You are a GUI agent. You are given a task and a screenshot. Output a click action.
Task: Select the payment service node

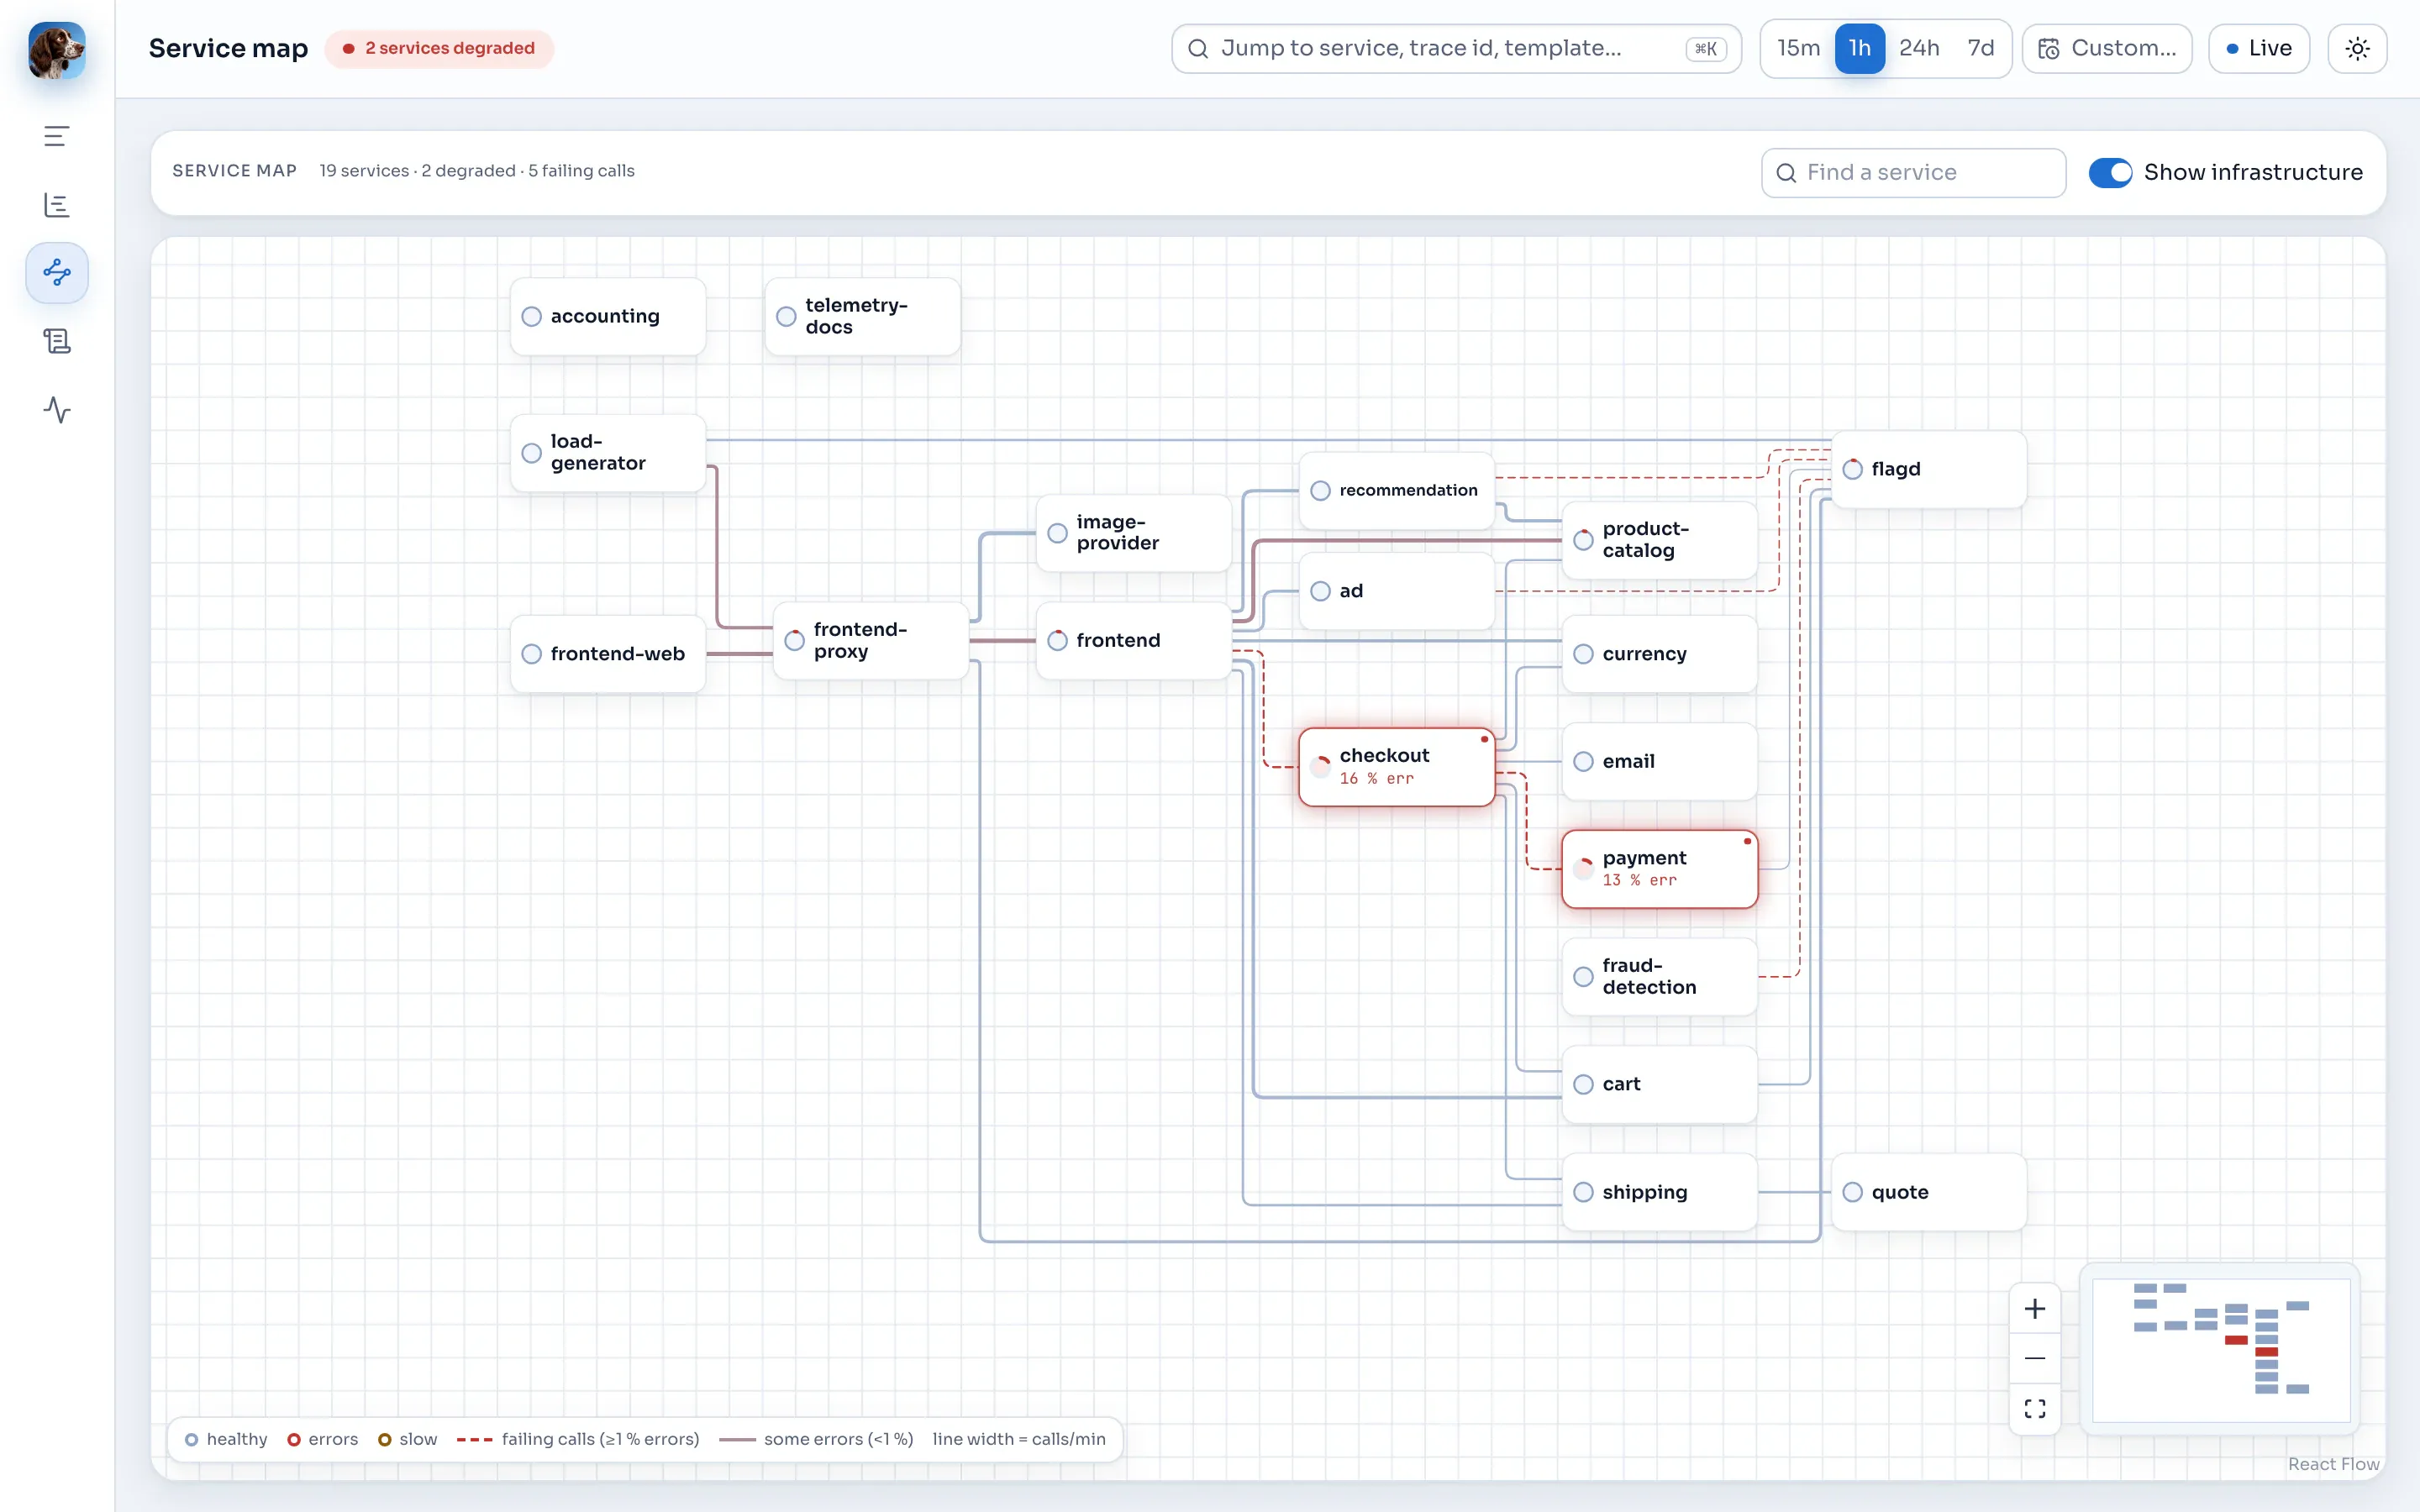pyautogui.click(x=1659, y=868)
